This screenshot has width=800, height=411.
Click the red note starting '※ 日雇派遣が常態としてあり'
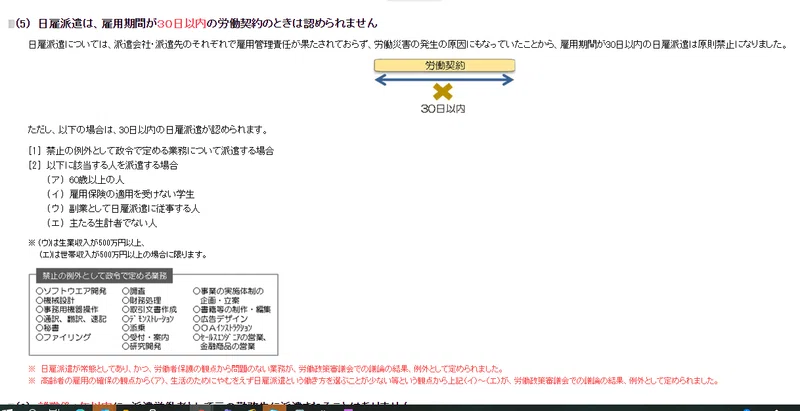(x=266, y=369)
